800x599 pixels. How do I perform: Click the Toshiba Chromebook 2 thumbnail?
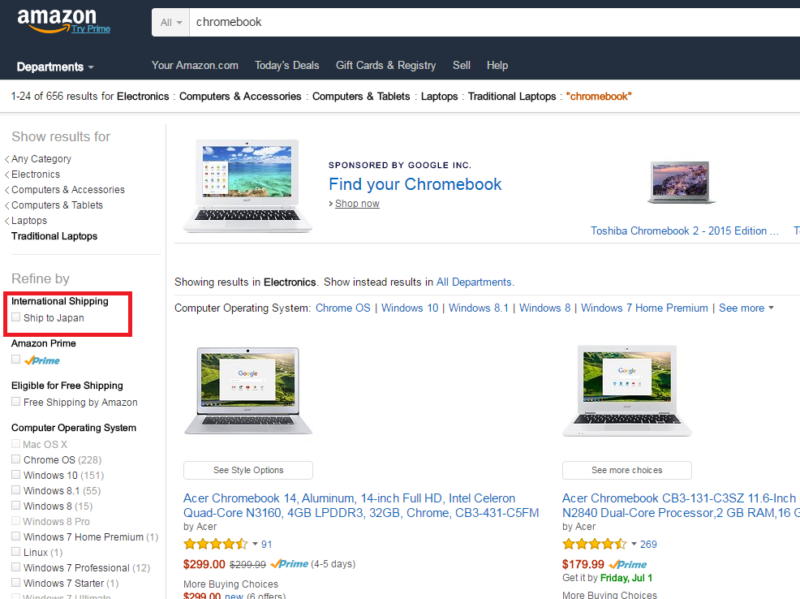[x=681, y=183]
